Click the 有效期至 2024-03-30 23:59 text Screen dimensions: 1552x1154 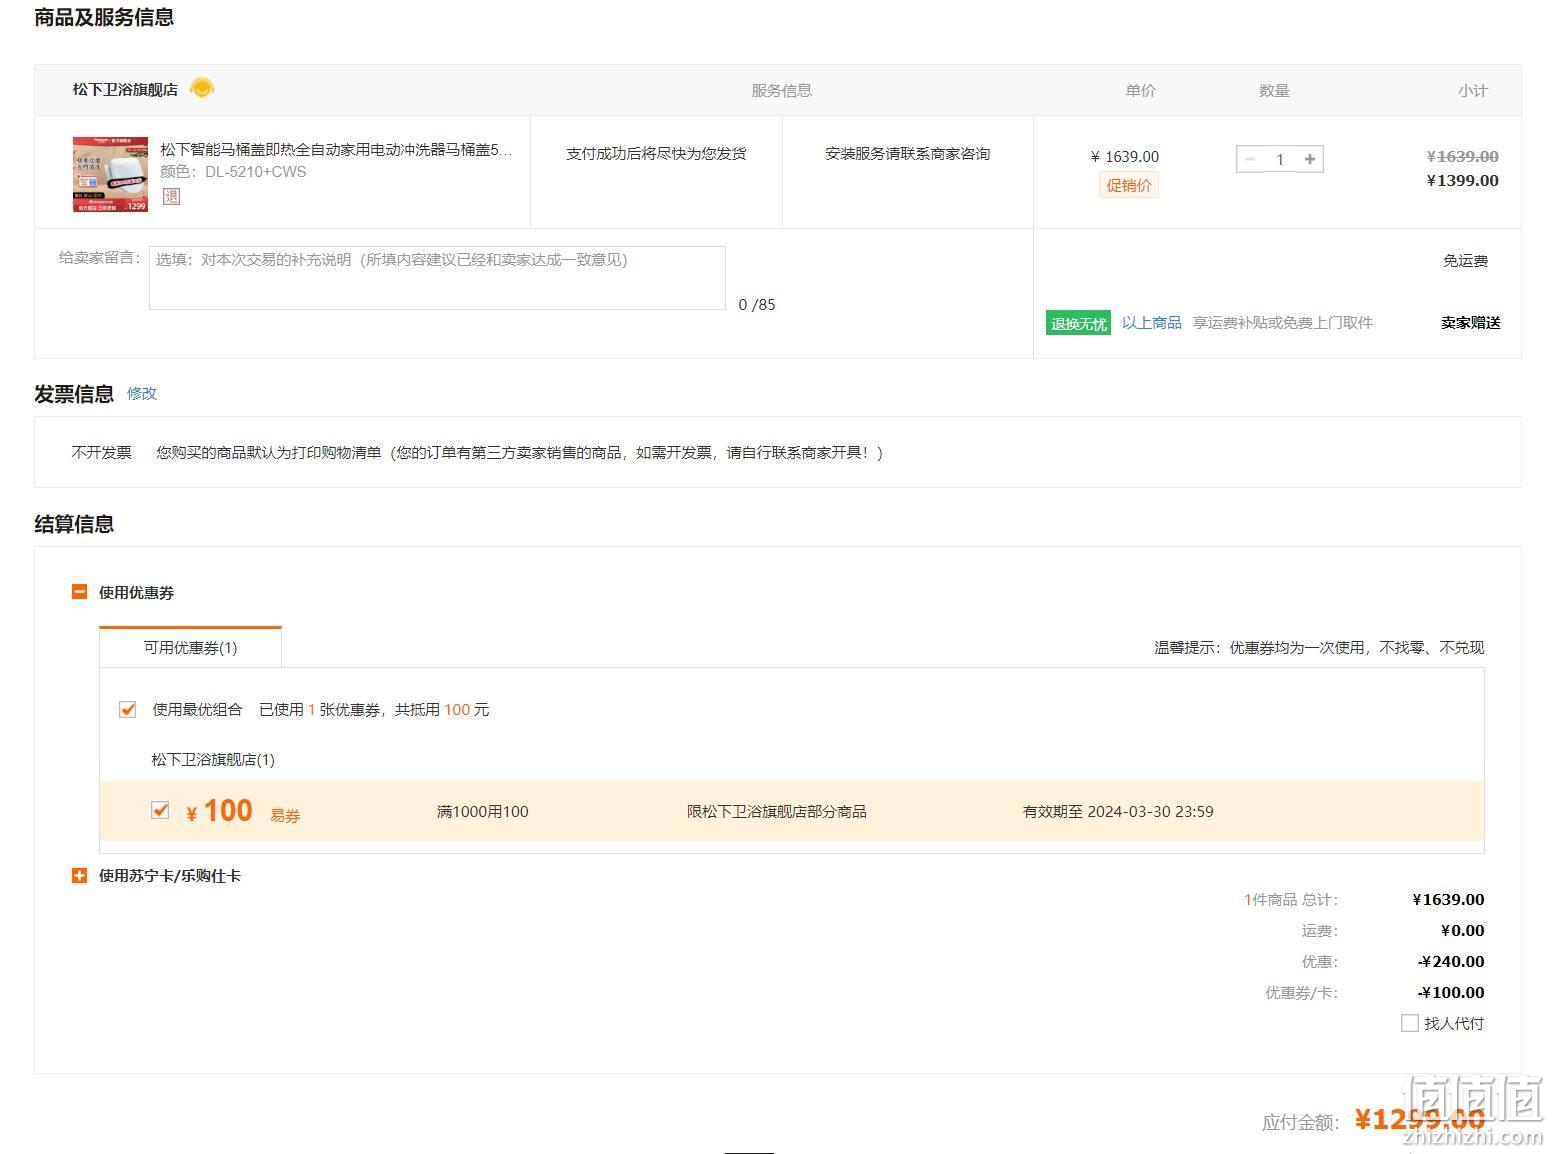(x=1118, y=811)
